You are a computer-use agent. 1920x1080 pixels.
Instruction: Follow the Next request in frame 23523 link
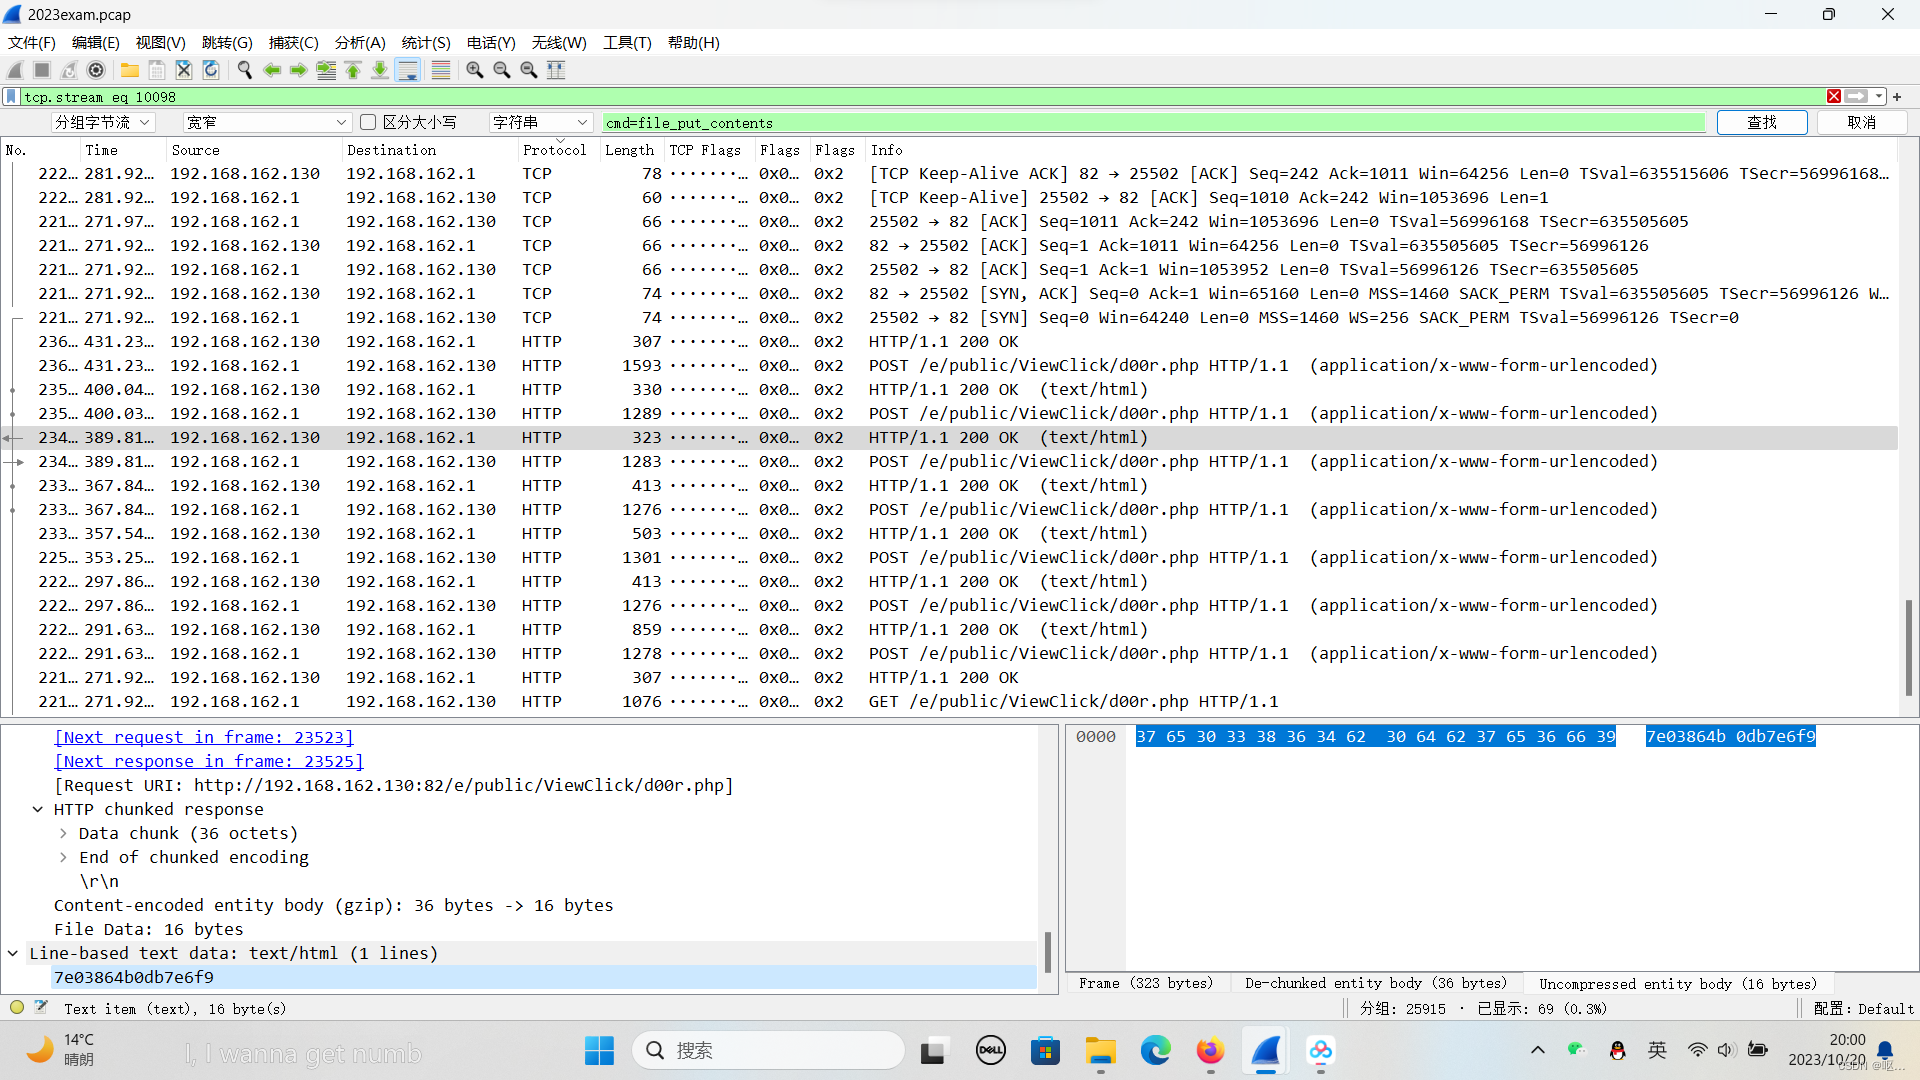(x=204, y=737)
